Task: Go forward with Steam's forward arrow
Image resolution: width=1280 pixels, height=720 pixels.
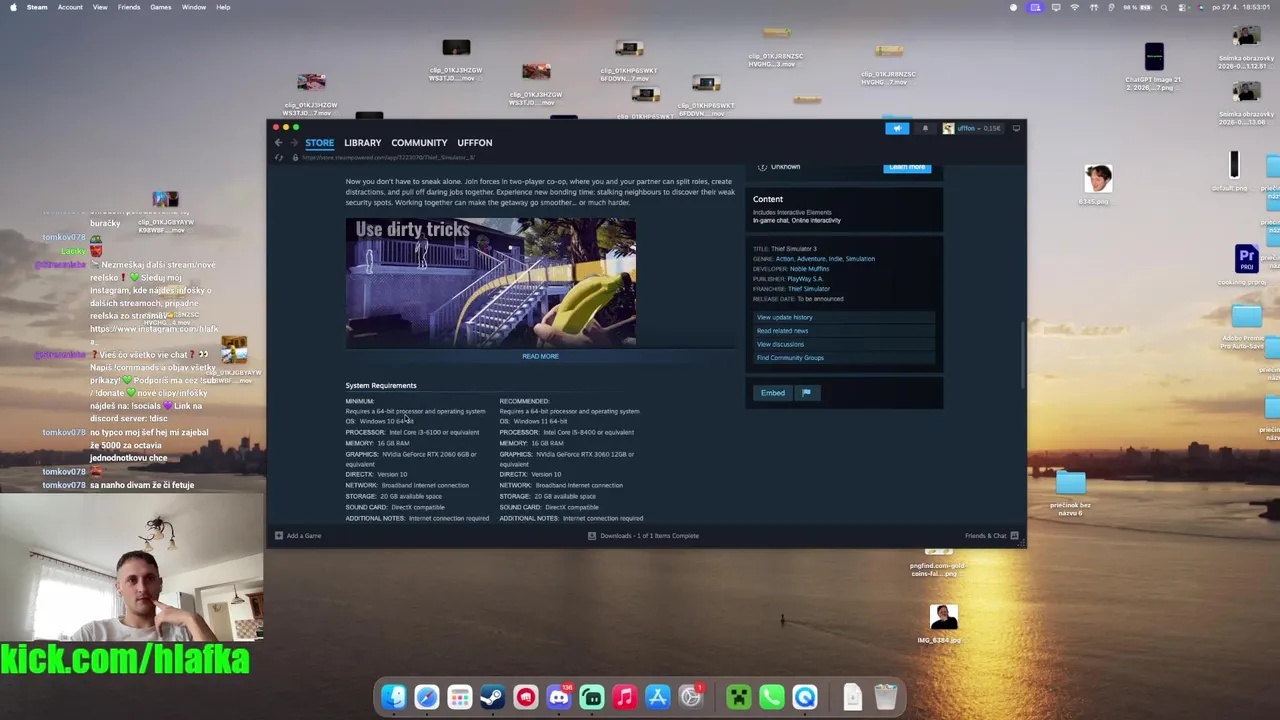Action: [294, 143]
